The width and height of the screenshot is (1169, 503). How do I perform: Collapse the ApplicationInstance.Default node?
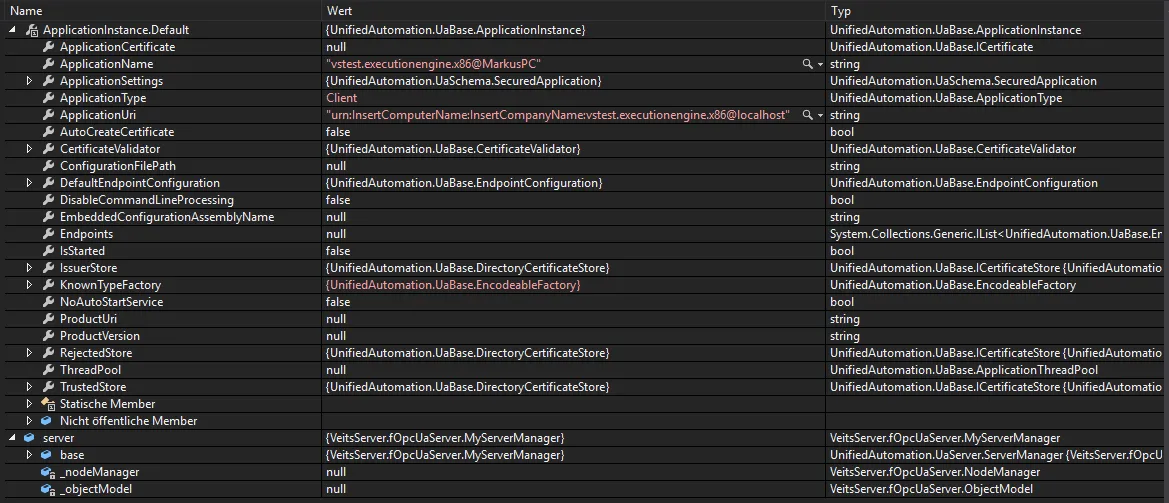(12, 31)
